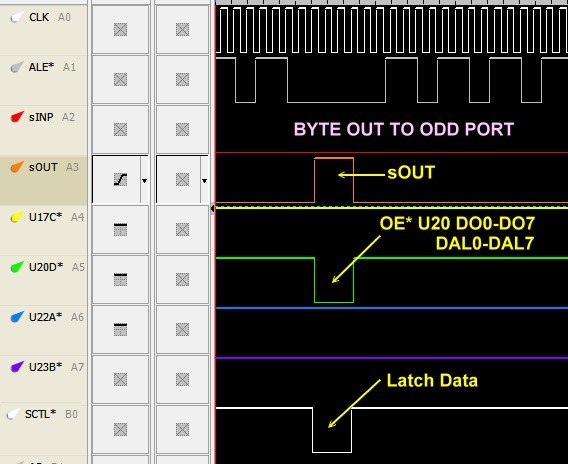Select the sOUT A3 channel label

pos(43,167)
